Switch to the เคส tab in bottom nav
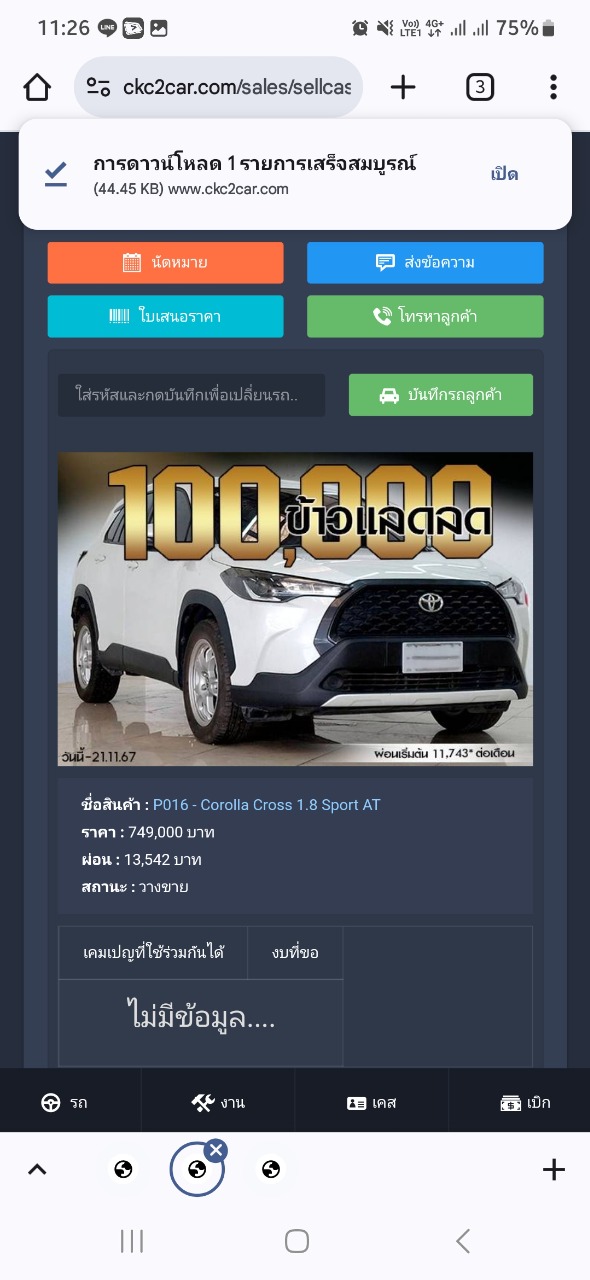This screenshot has height=1280, width=590. [371, 1102]
